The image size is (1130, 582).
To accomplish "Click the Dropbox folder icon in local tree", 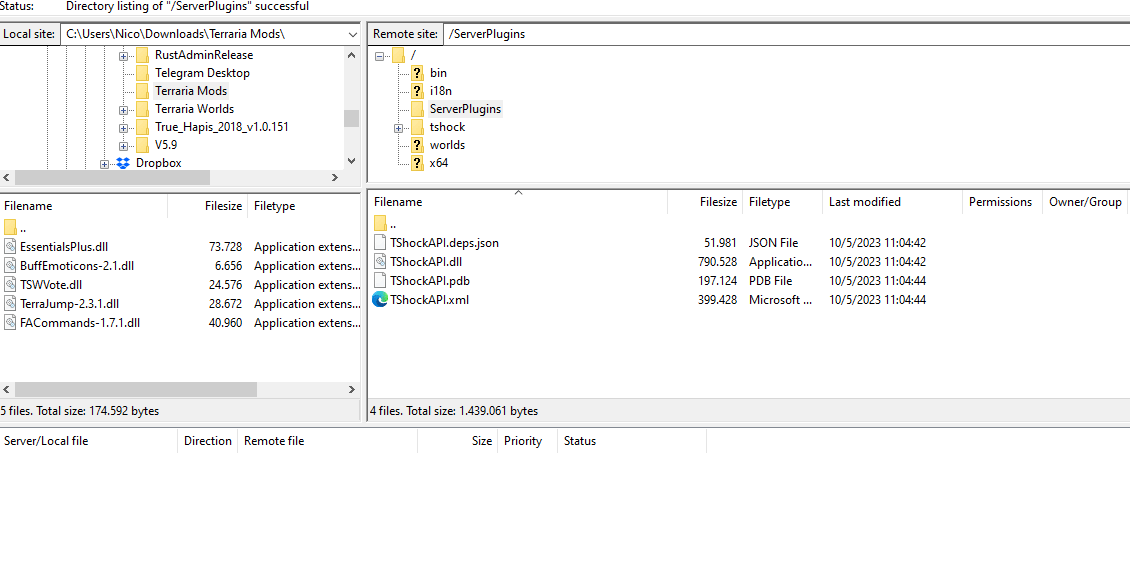I will click(123, 163).
